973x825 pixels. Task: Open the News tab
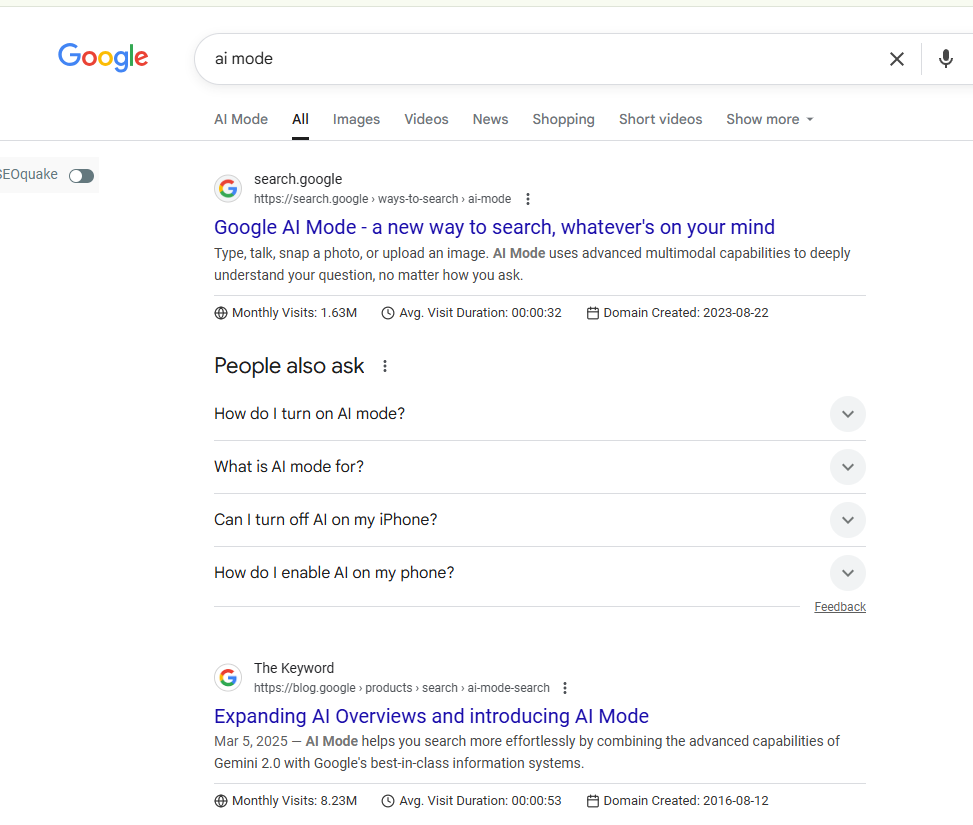(x=490, y=119)
